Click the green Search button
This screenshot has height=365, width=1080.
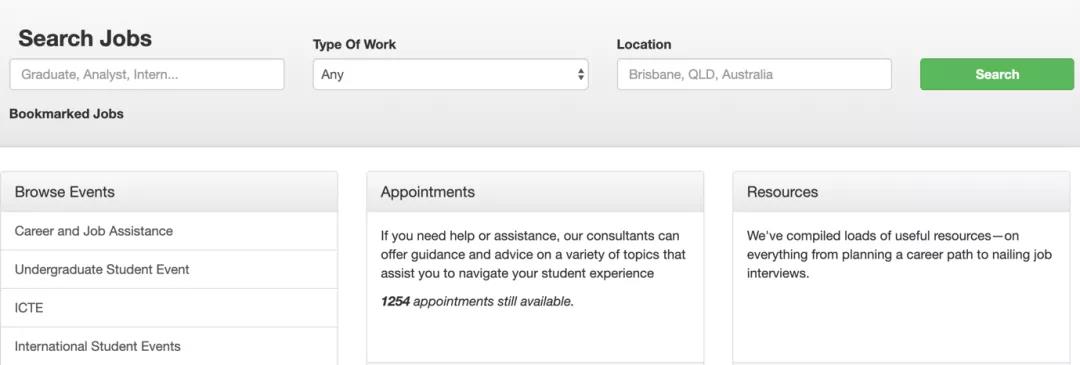[997, 74]
